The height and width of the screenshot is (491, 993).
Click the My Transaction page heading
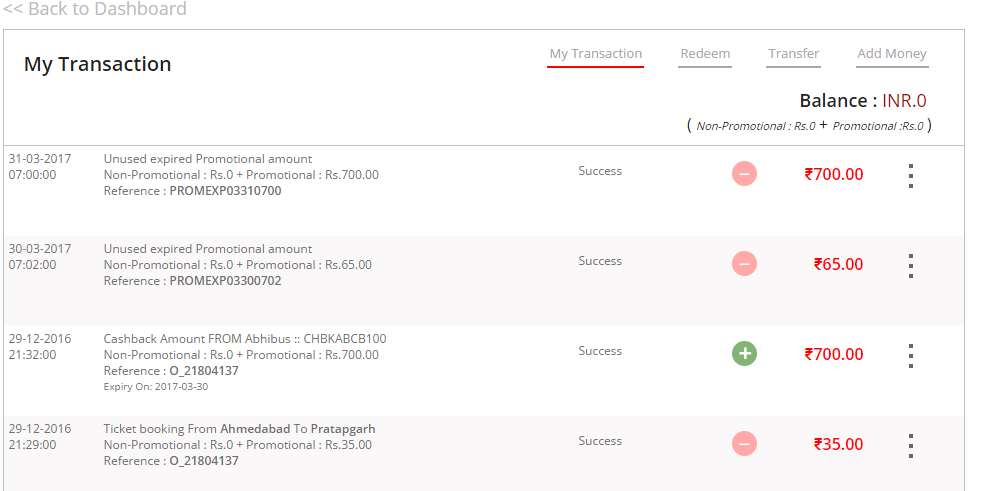(x=98, y=64)
